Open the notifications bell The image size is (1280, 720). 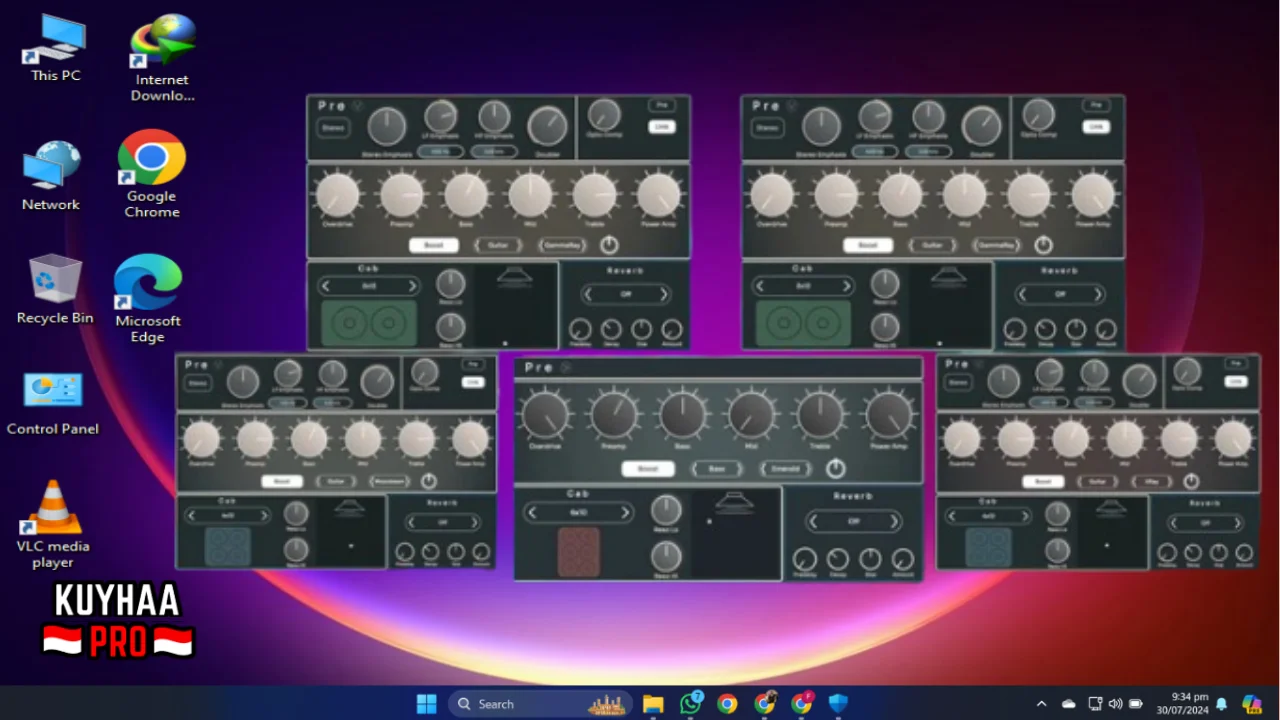coord(1221,704)
